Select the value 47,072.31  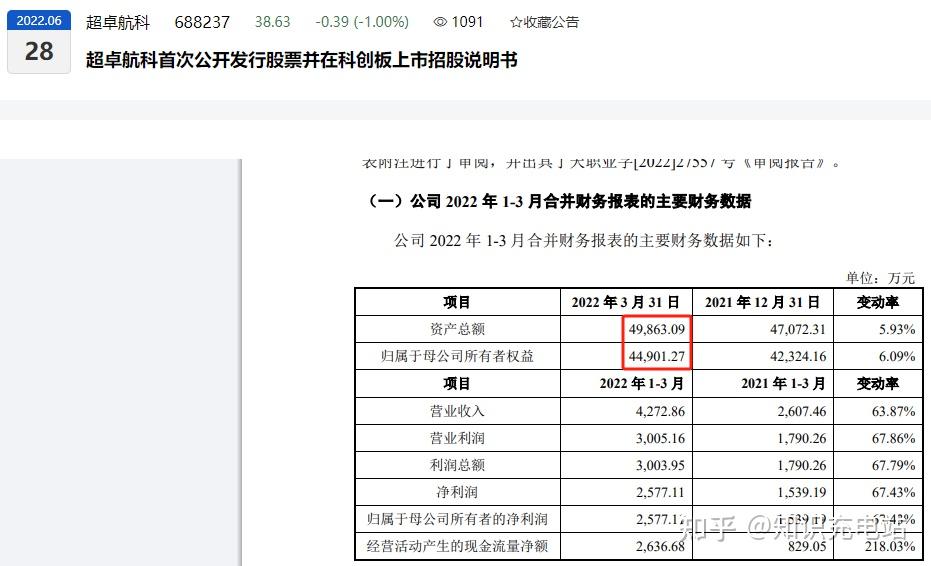pos(798,329)
